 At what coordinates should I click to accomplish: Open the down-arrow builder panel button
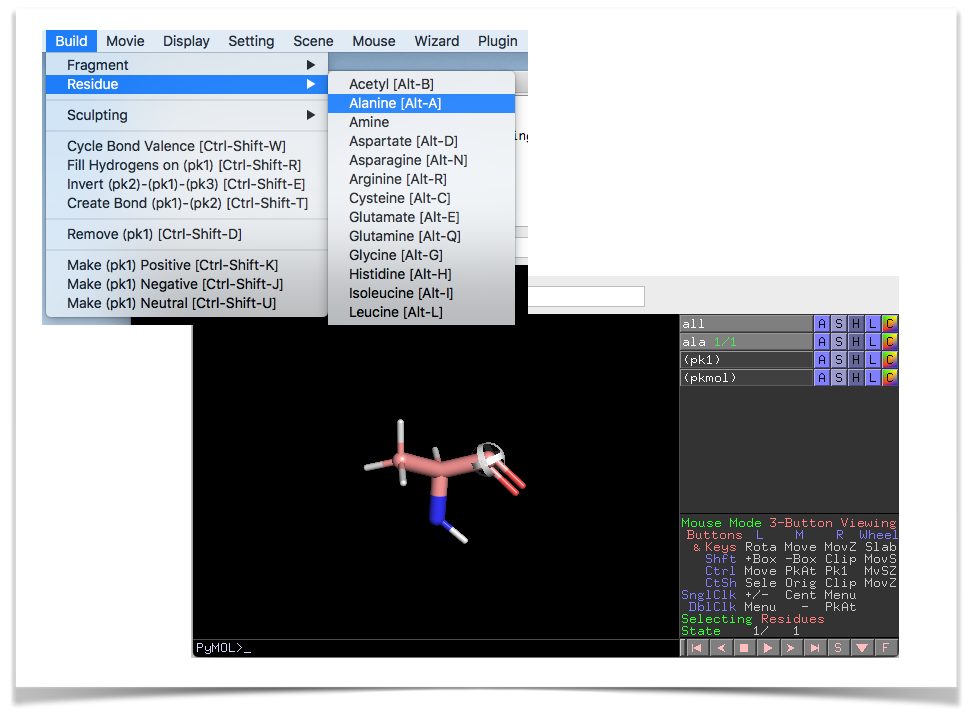pos(862,648)
